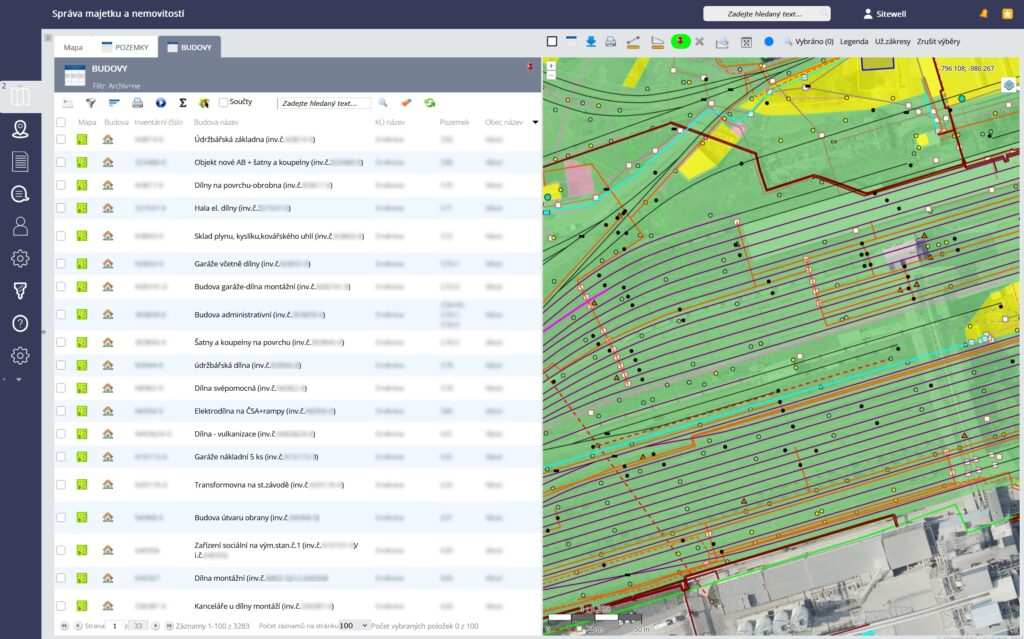
Task: Check the Budova útvaru obrany row
Action: click(61, 517)
